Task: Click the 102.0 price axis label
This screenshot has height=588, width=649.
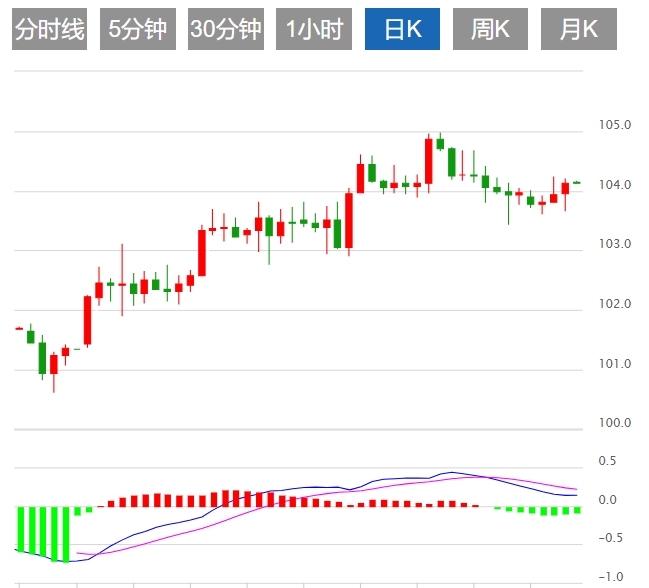Action: point(615,304)
